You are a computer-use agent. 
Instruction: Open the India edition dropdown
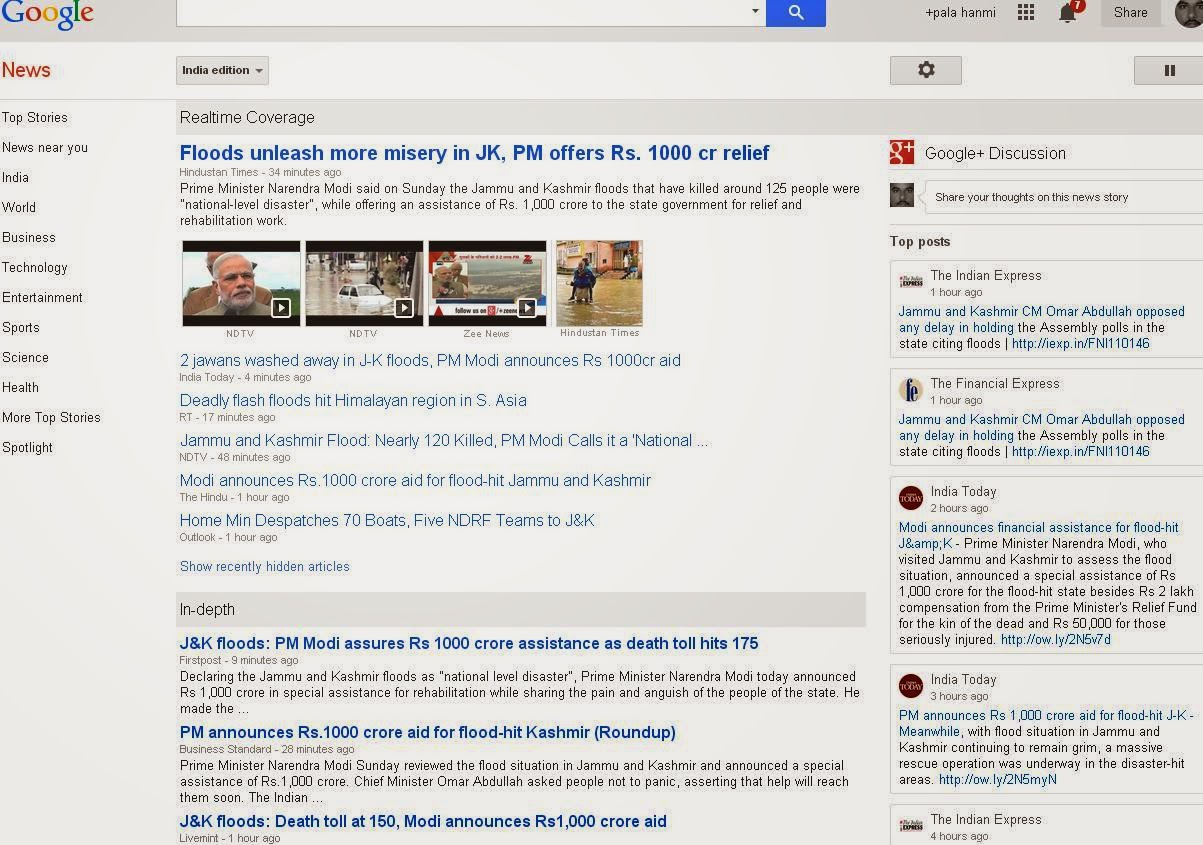point(222,70)
